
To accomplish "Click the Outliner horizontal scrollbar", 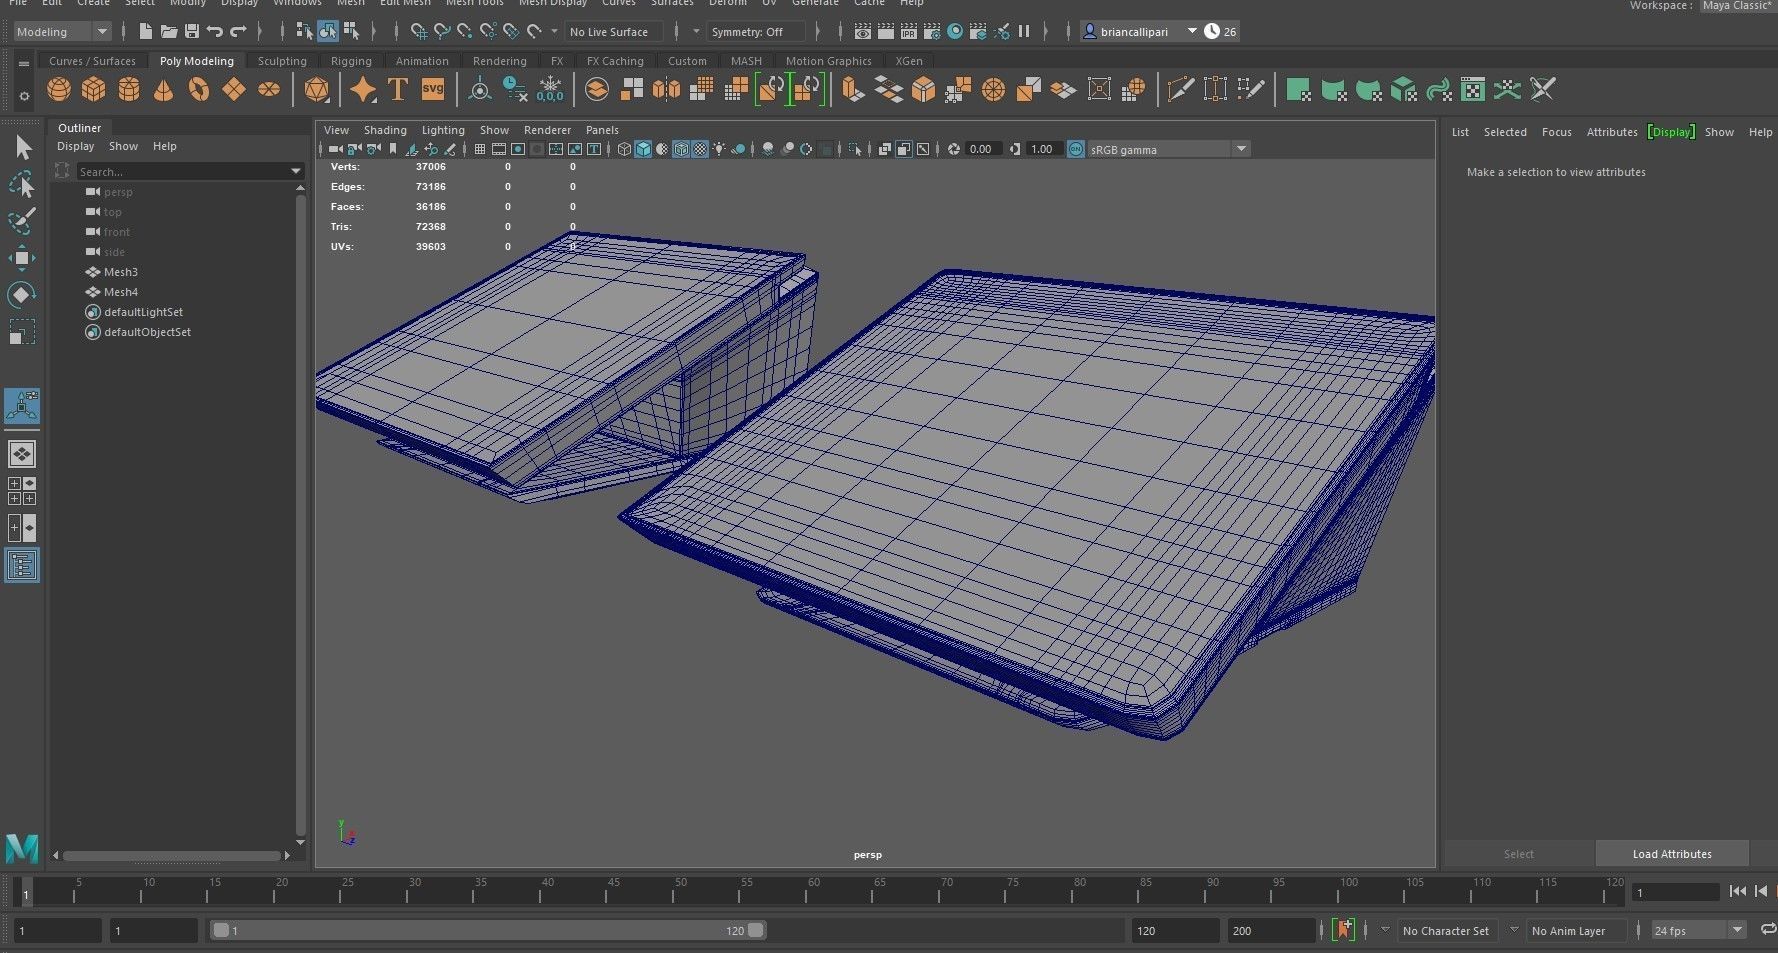I will 171,856.
